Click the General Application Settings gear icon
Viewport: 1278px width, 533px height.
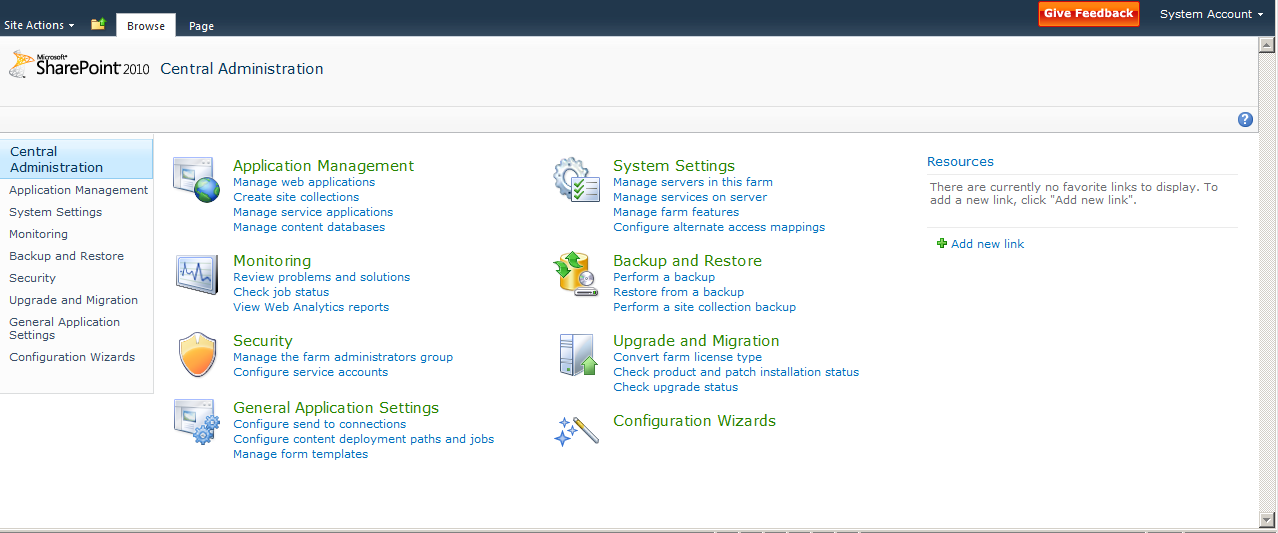(196, 422)
